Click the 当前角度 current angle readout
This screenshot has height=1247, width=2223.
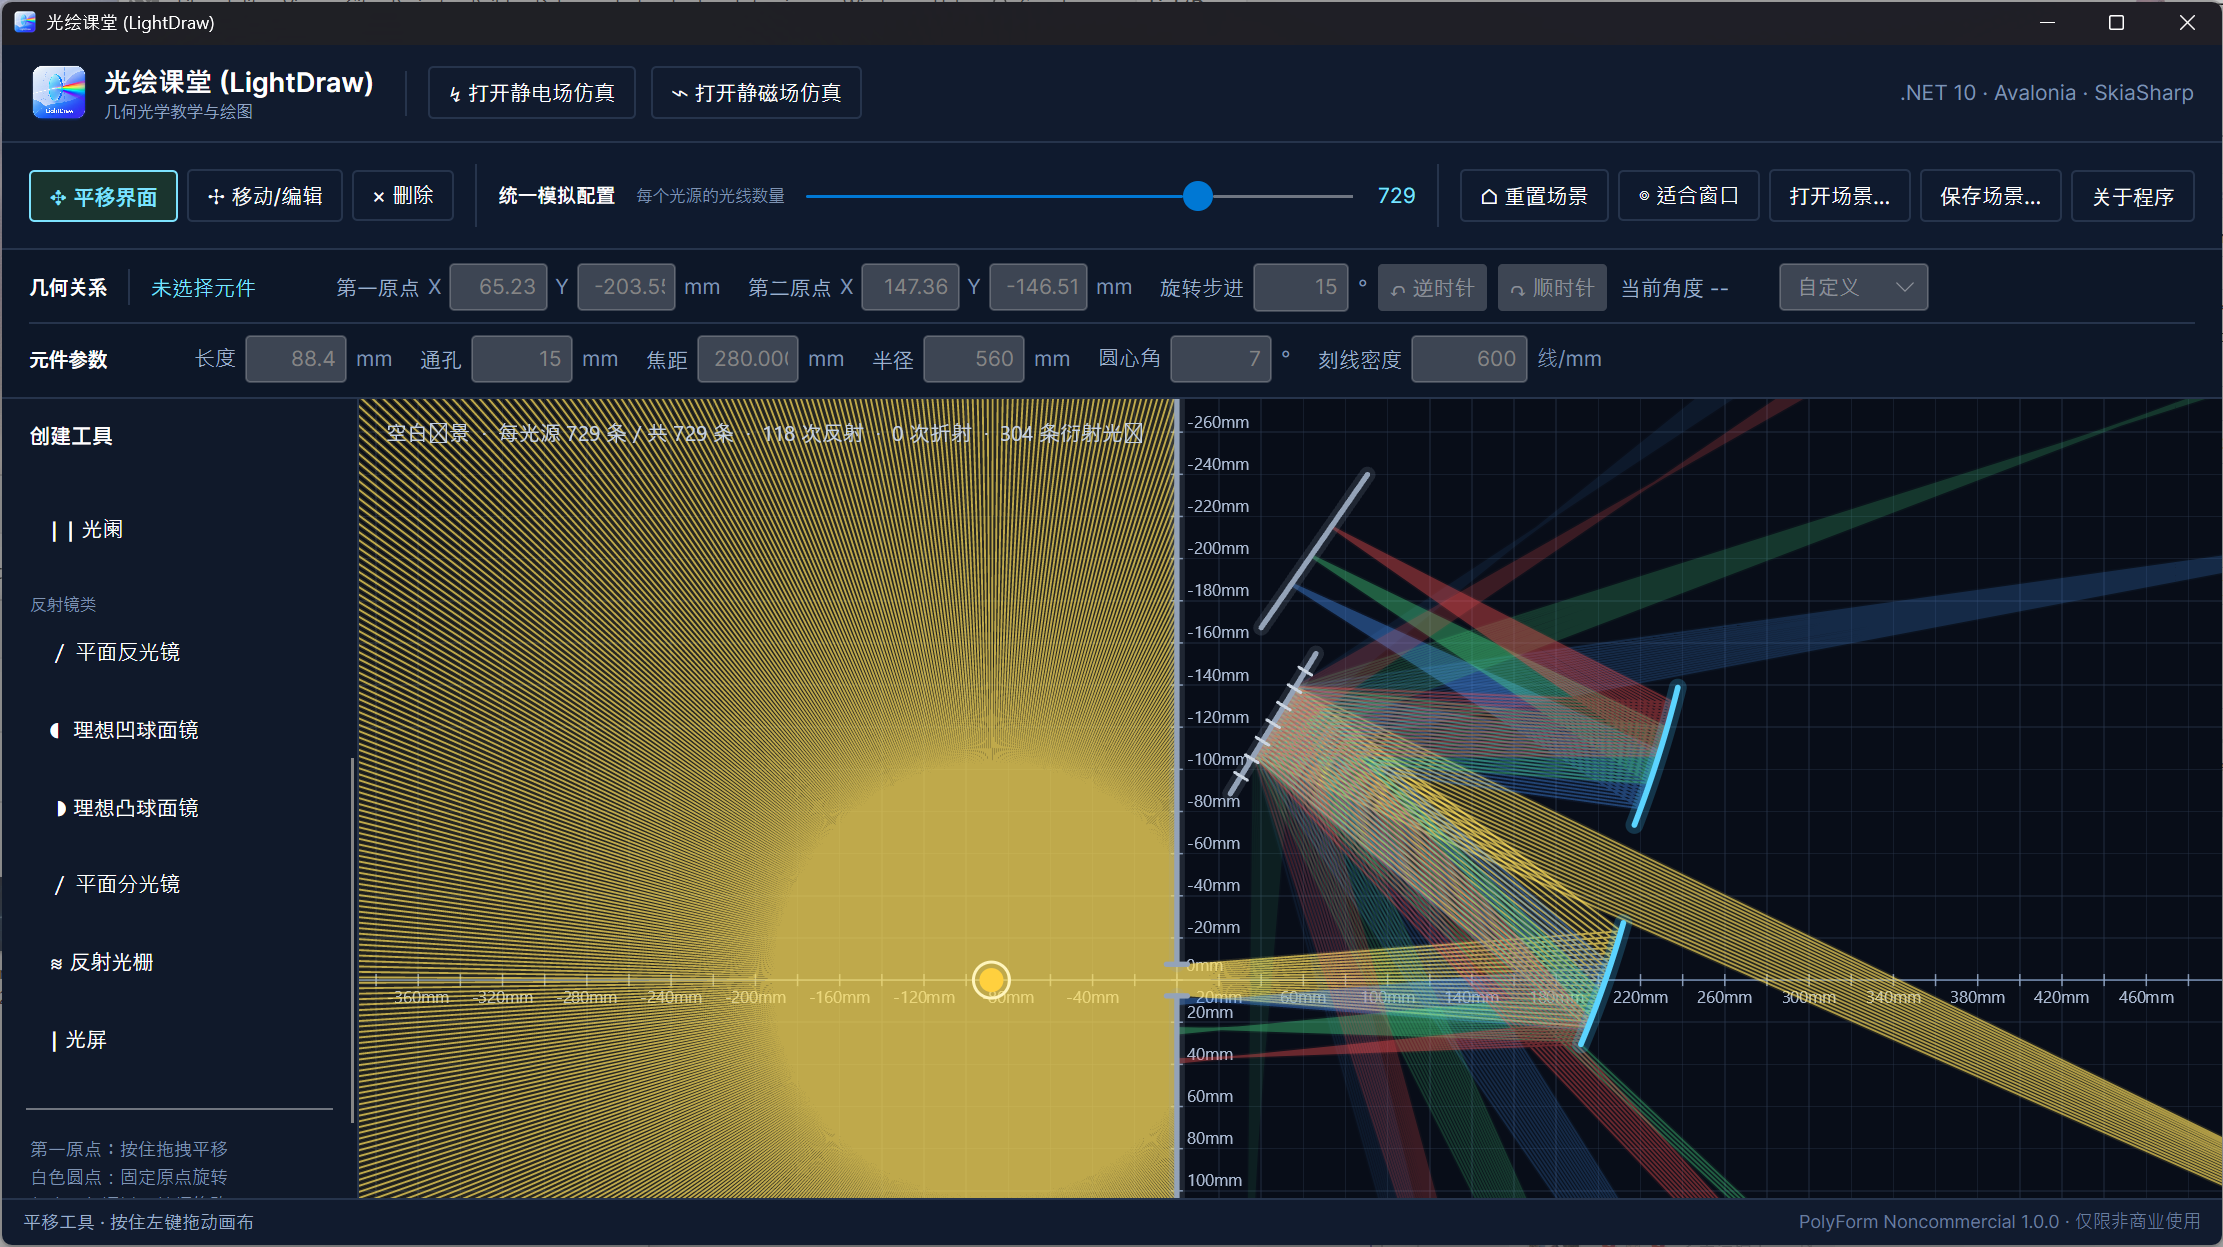coord(1674,288)
